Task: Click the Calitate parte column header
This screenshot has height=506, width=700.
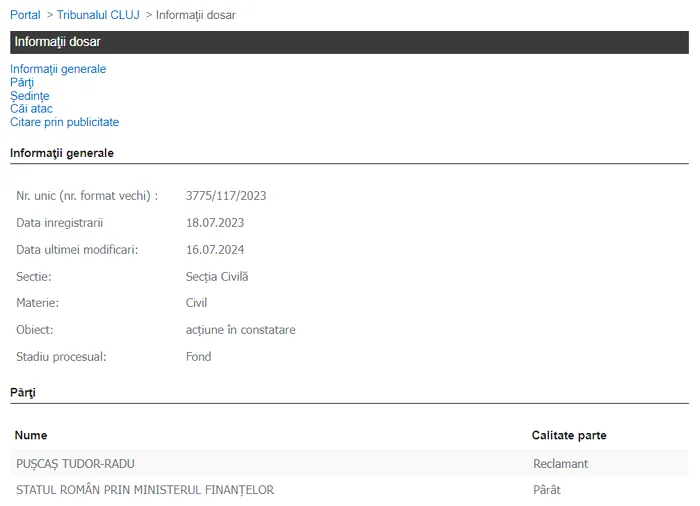Action: pyautogui.click(x=569, y=436)
